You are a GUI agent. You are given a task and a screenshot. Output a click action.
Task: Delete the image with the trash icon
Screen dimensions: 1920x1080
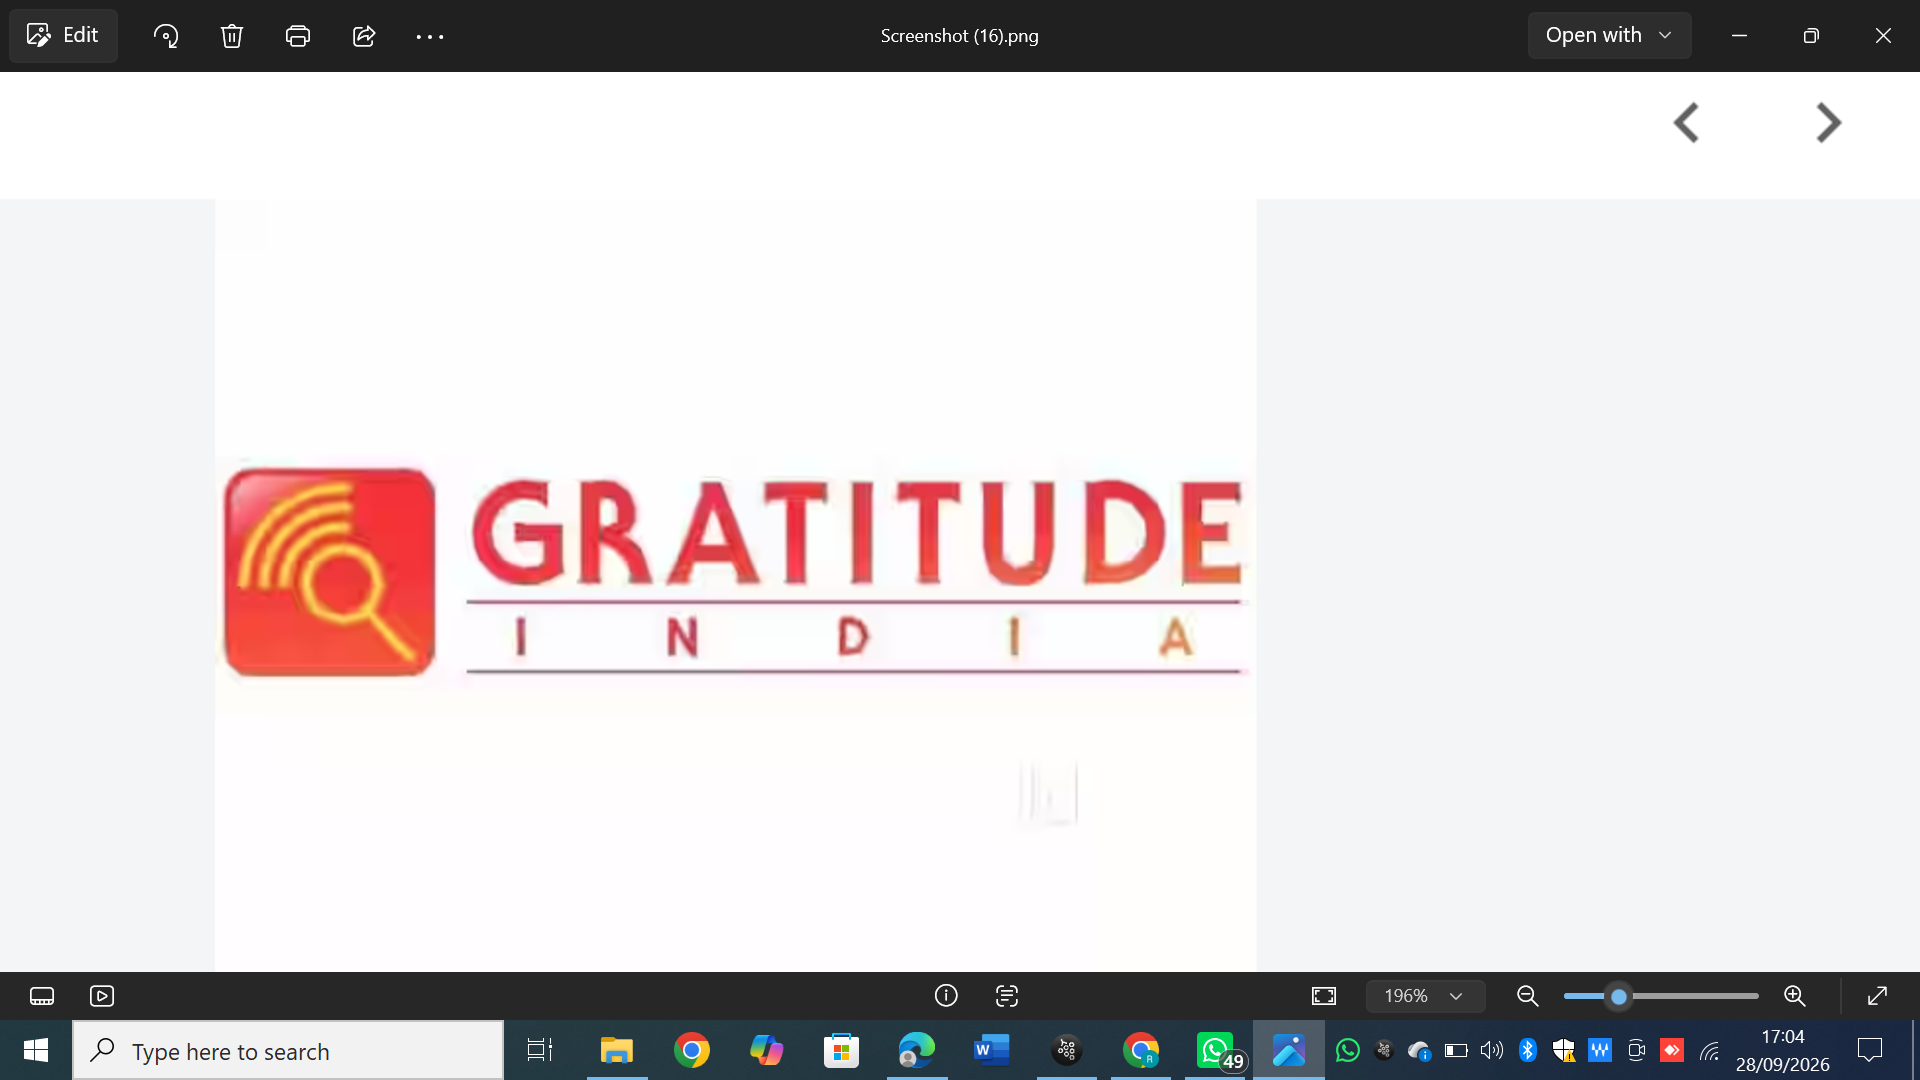[232, 36]
